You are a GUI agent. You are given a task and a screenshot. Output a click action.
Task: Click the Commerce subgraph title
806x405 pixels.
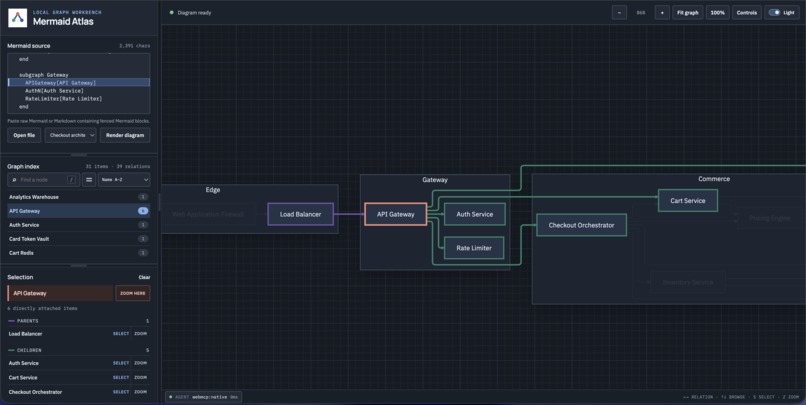click(714, 179)
